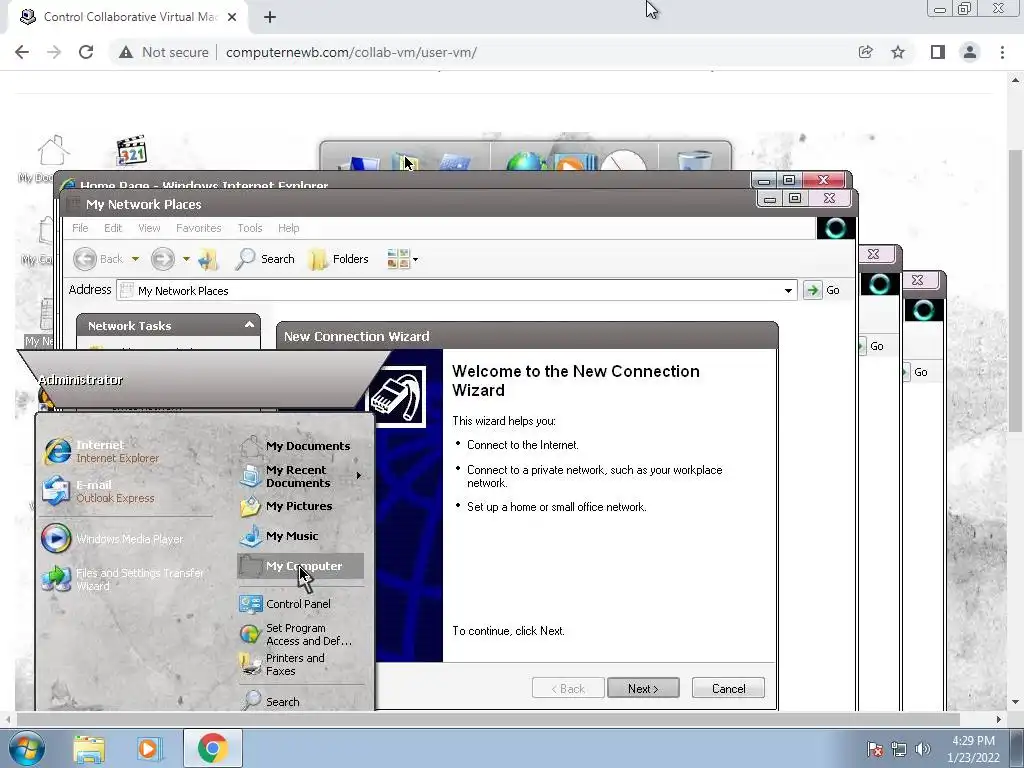This screenshot has width=1024, height=768.
Task: Go back in Chrome browser
Action: [22, 52]
